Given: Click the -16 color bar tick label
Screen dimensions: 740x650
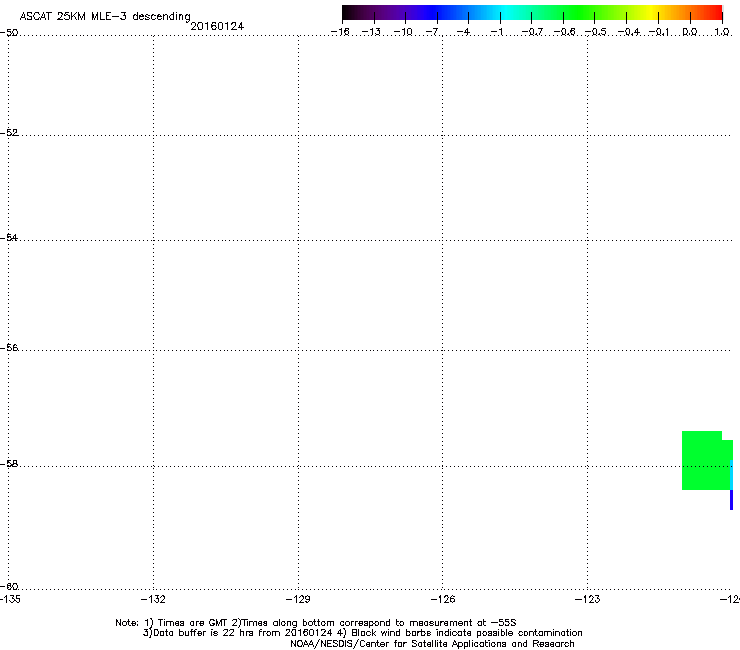Looking at the screenshot, I should coord(340,32).
